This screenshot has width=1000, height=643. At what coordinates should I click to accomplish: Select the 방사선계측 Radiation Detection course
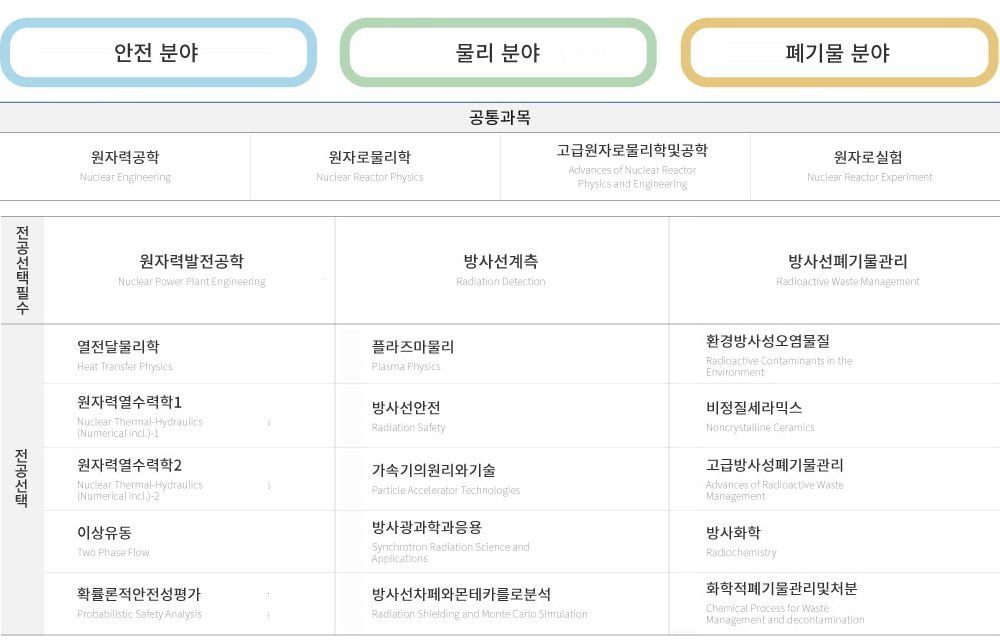coord(500,262)
